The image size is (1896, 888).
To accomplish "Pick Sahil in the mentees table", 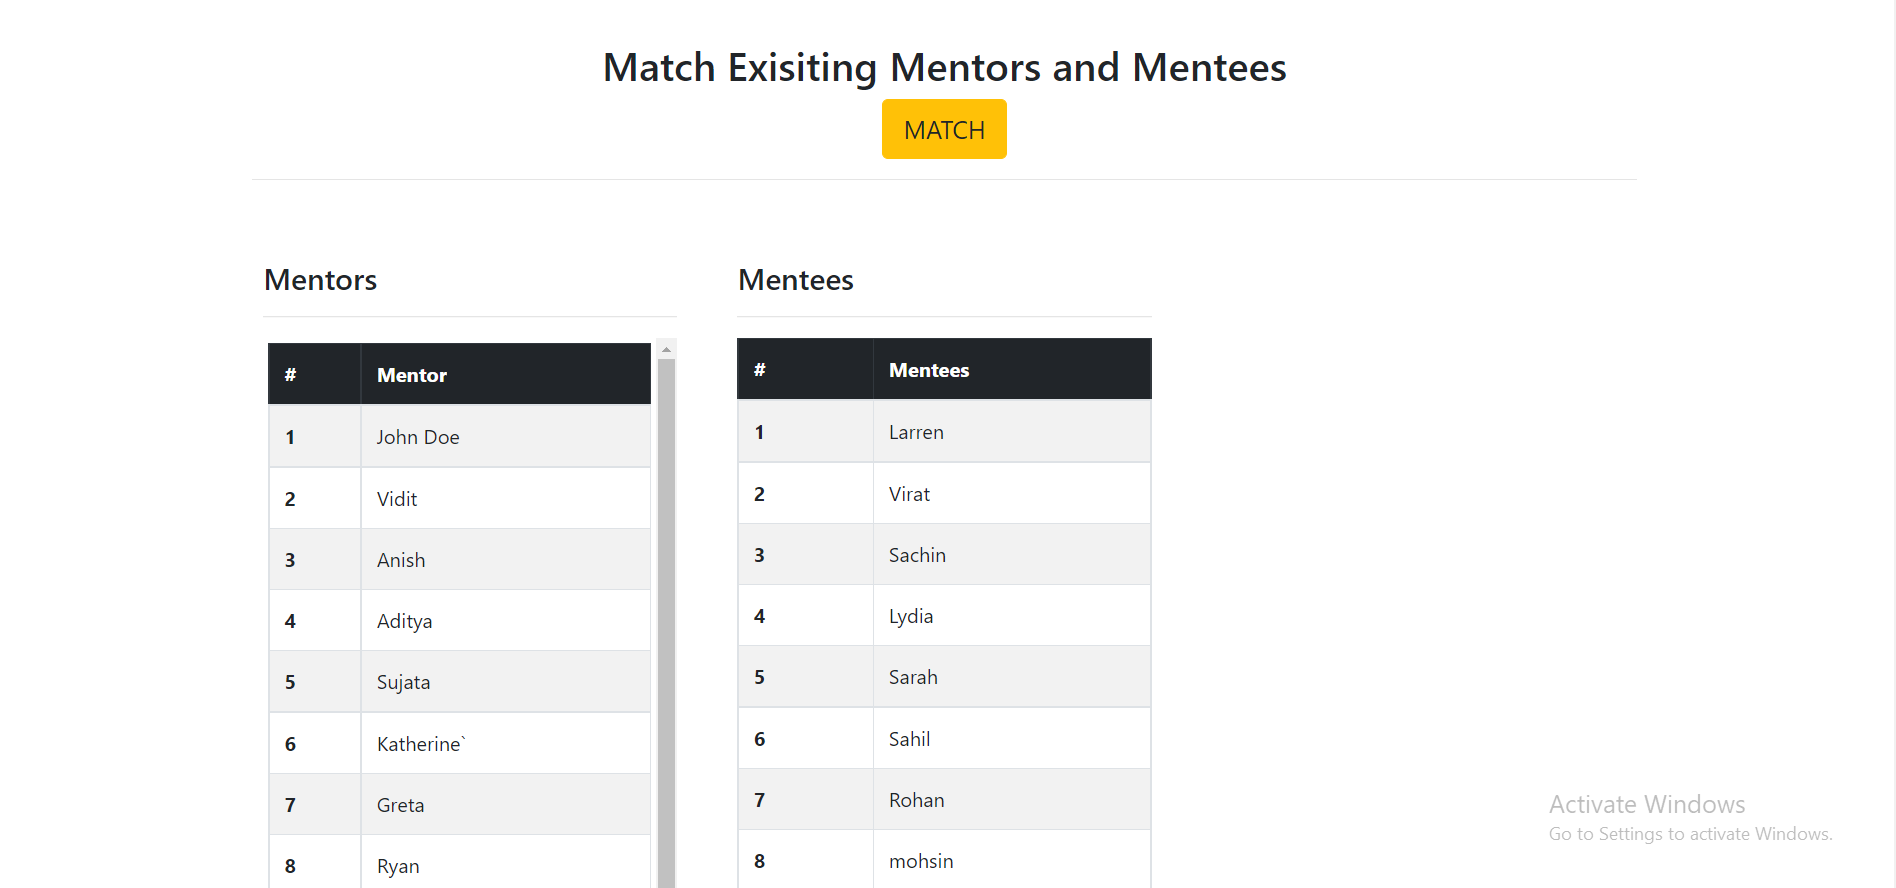I will pyautogui.click(x=909, y=739).
